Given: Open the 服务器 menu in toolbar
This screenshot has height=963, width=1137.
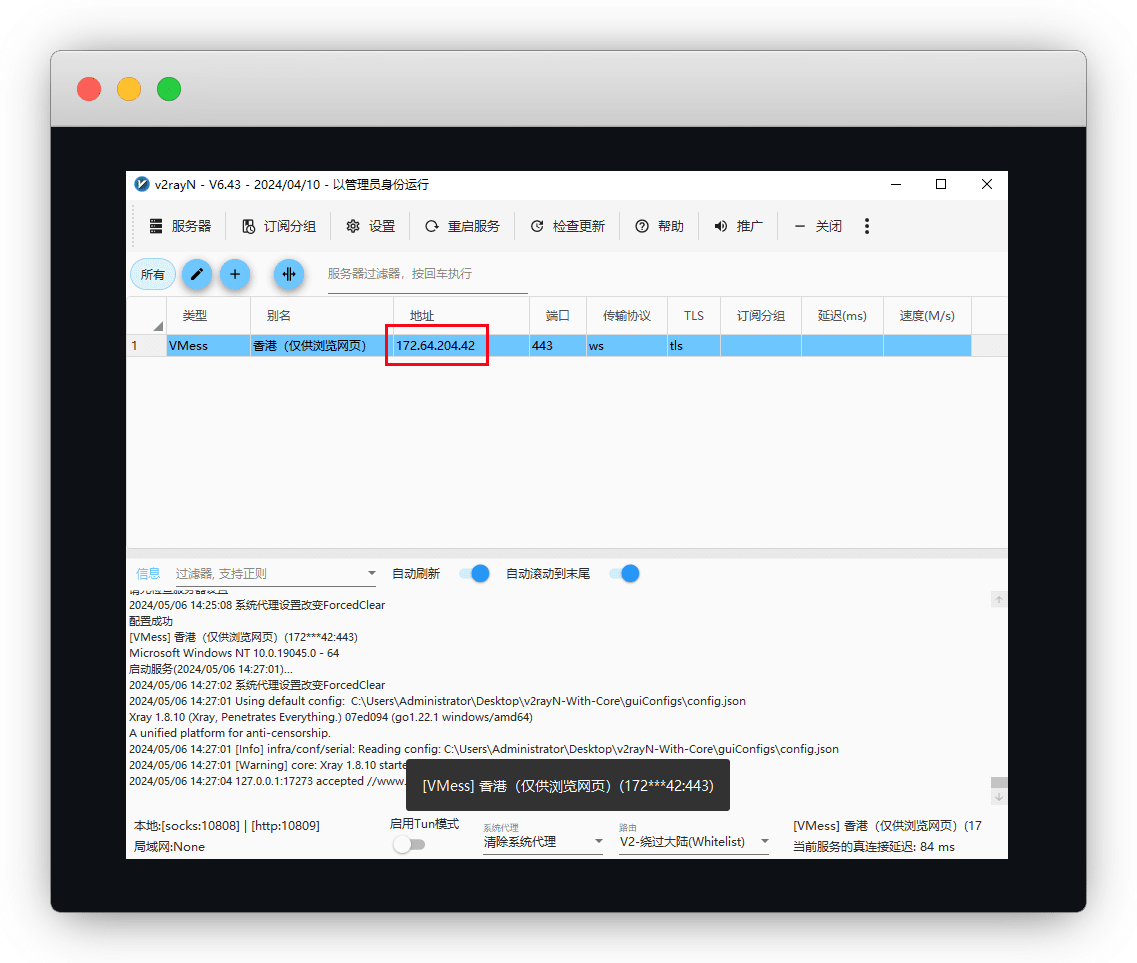Looking at the screenshot, I should (x=180, y=226).
